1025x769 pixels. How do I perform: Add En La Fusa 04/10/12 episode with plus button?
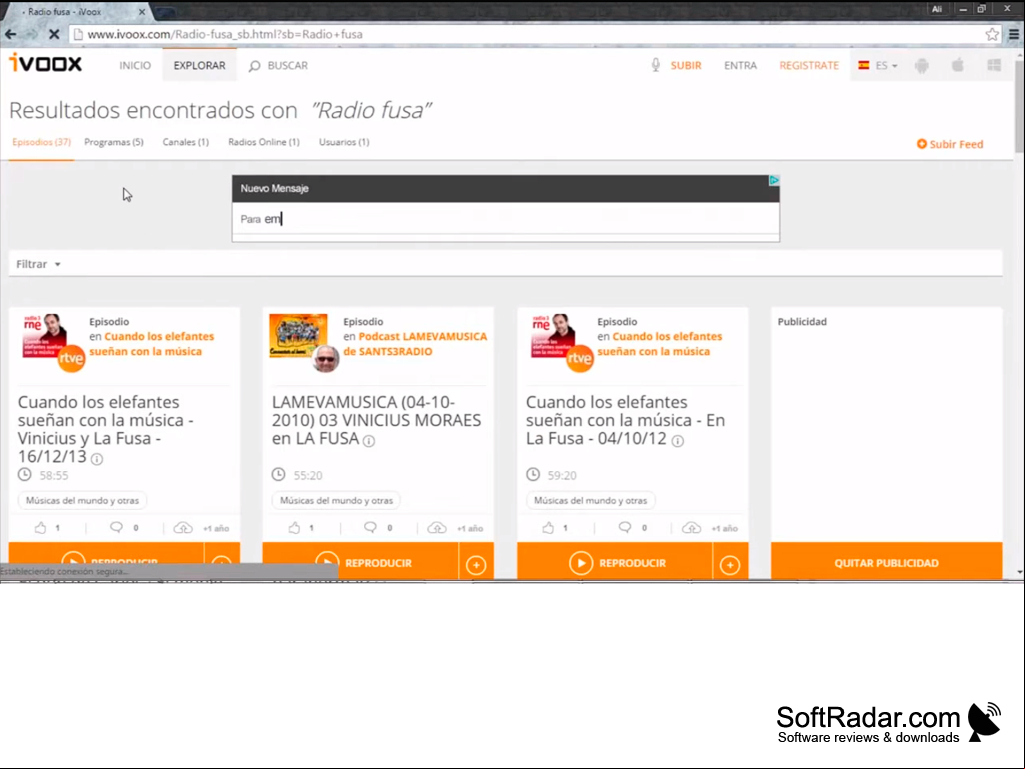730,564
